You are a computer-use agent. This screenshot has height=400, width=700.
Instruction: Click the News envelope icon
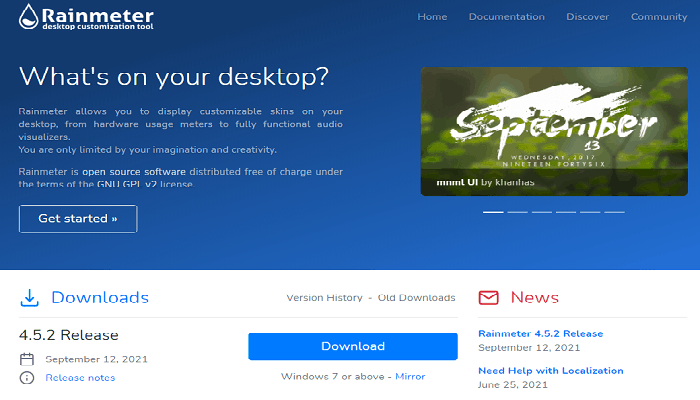[x=488, y=297]
